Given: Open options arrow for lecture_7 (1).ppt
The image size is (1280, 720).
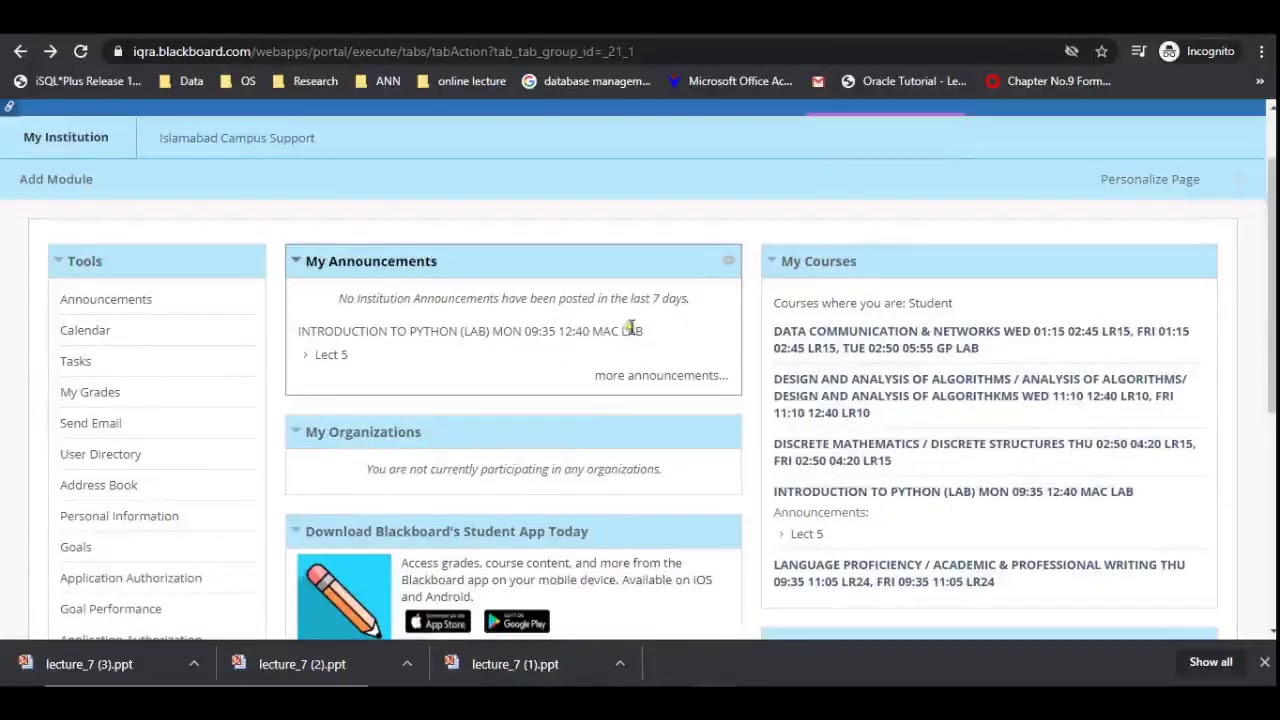Looking at the screenshot, I should pos(620,664).
